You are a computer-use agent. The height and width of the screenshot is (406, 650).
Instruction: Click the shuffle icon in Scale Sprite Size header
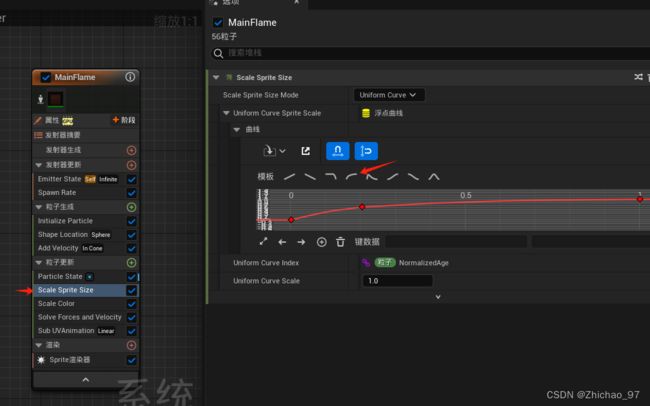point(638,77)
